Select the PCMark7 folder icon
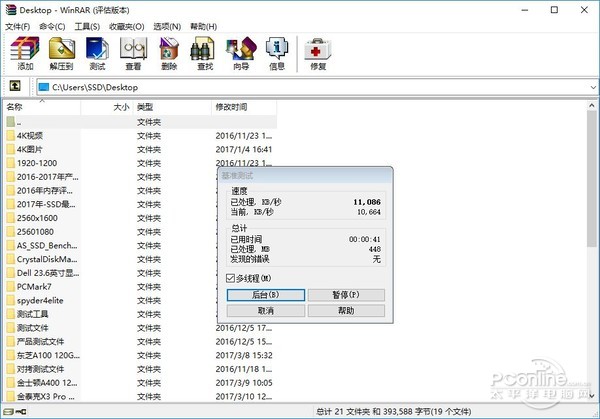The image size is (600, 419). pyautogui.click(x=11, y=287)
